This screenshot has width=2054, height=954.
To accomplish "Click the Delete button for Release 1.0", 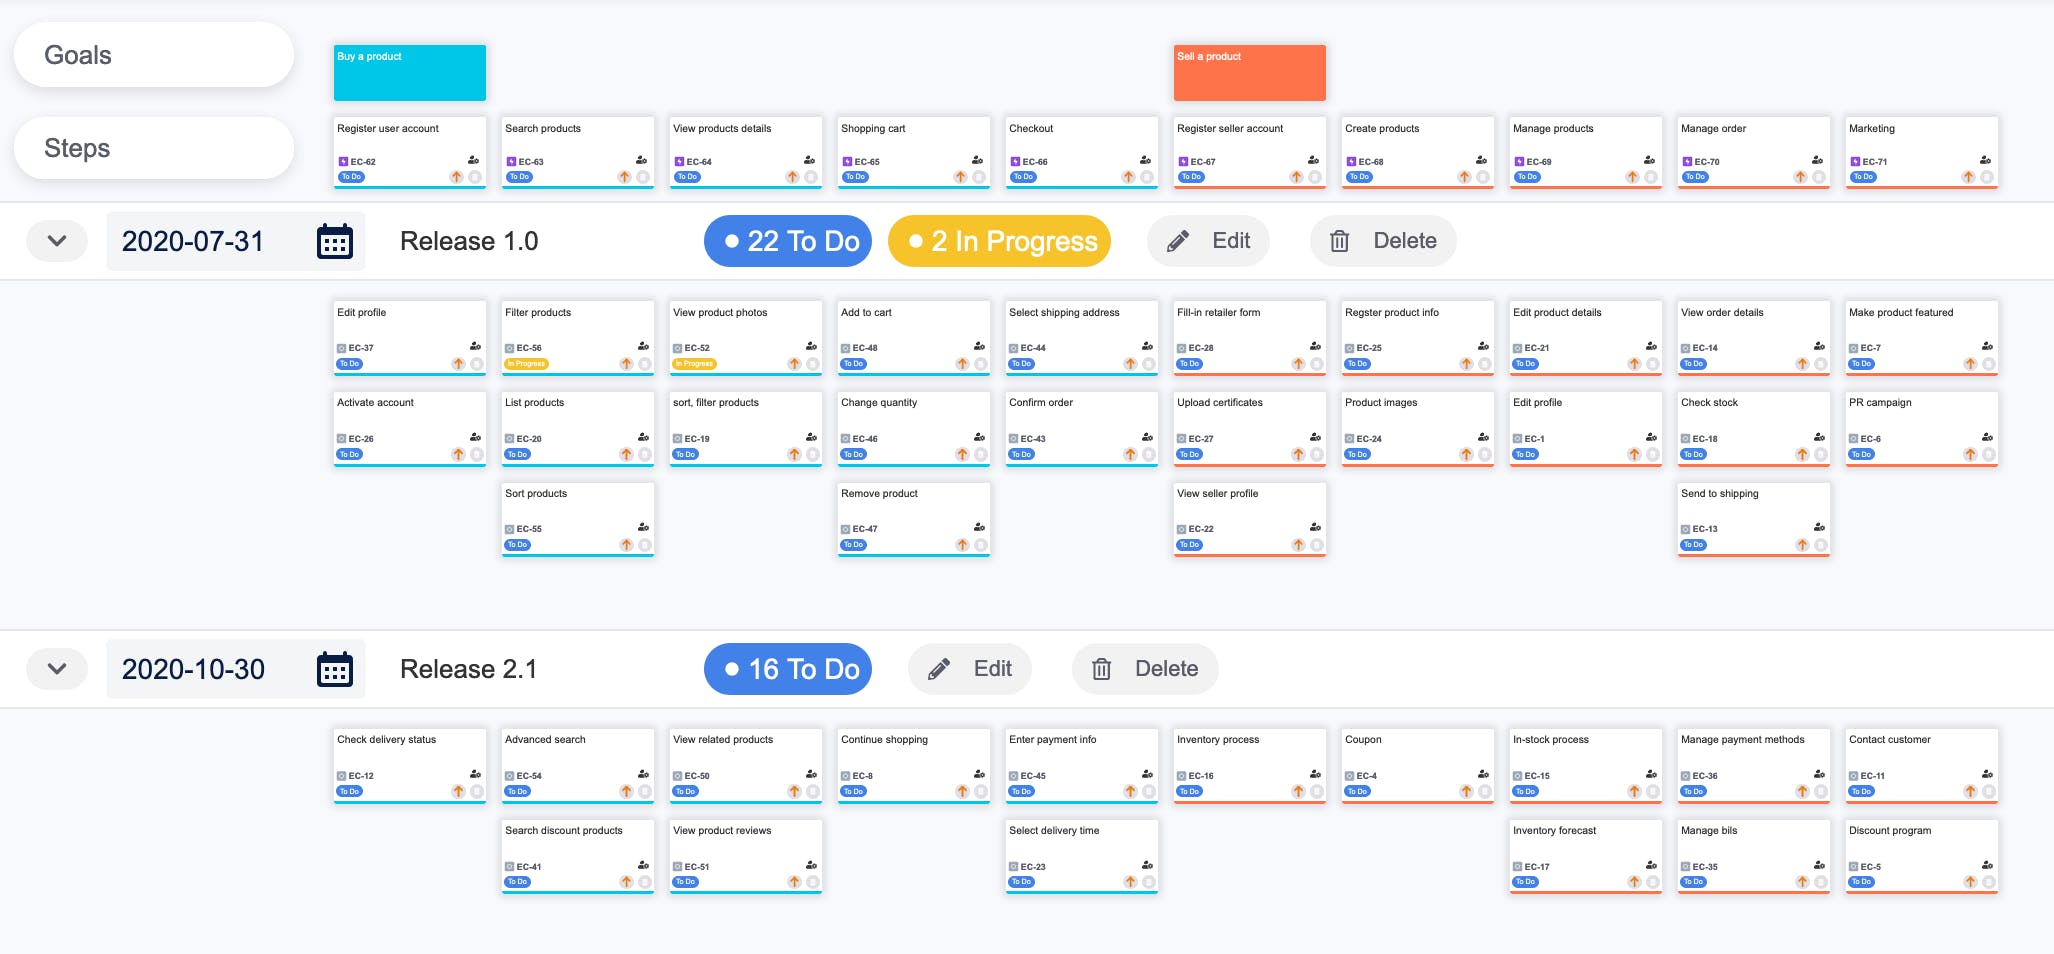I will click(1382, 240).
